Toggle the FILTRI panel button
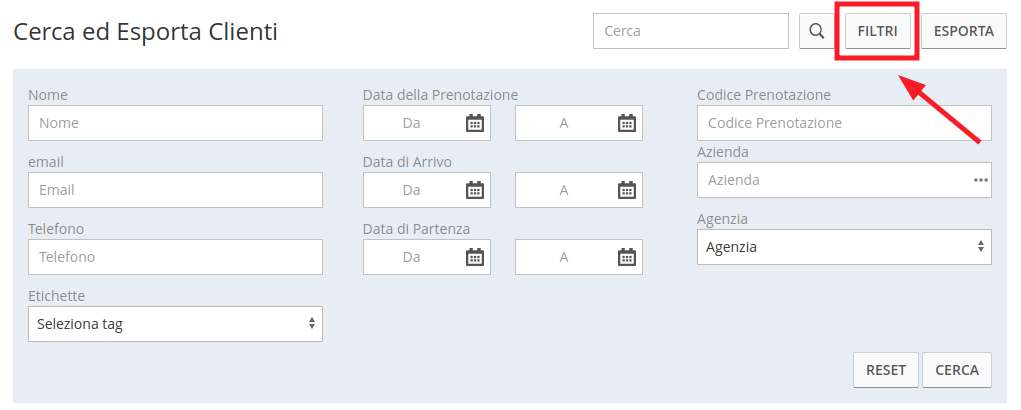The image size is (1021, 410). 877,31
